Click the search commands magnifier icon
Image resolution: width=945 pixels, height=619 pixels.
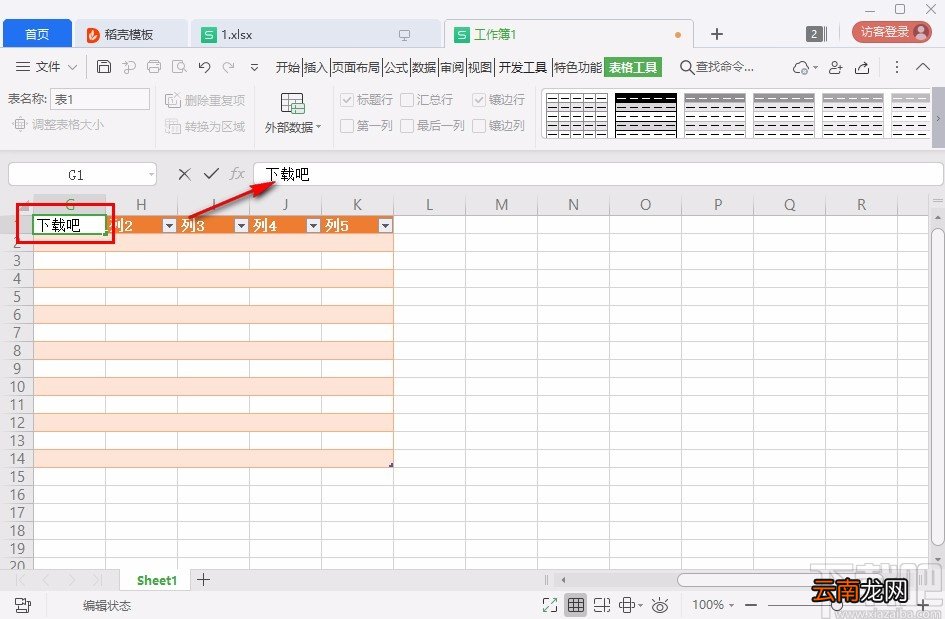[686, 67]
